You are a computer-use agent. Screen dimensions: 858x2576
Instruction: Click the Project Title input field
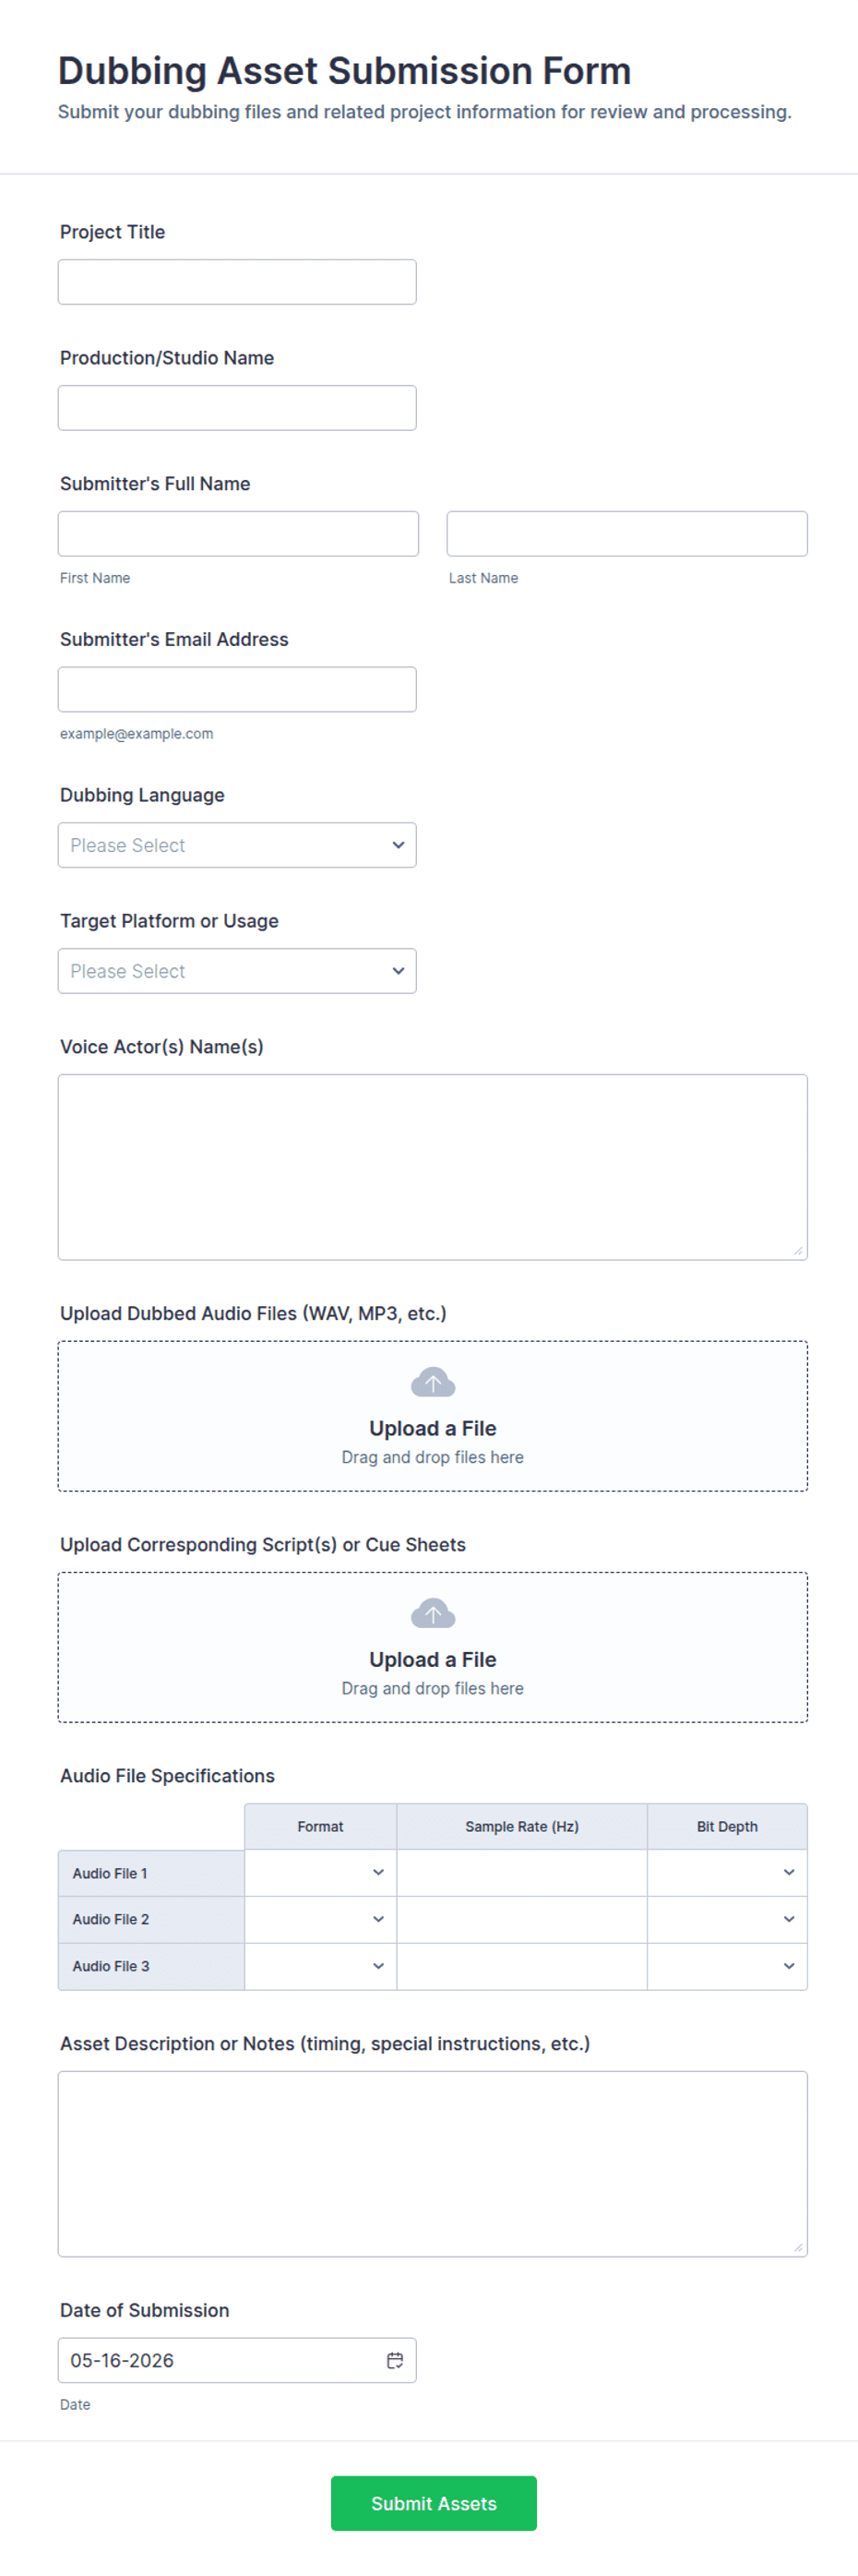(237, 282)
